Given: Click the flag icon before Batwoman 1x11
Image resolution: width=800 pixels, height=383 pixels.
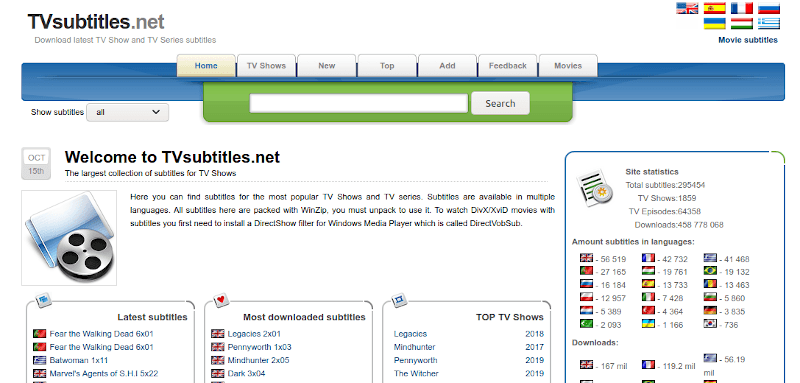Looking at the screenshot, I should 39,360.
